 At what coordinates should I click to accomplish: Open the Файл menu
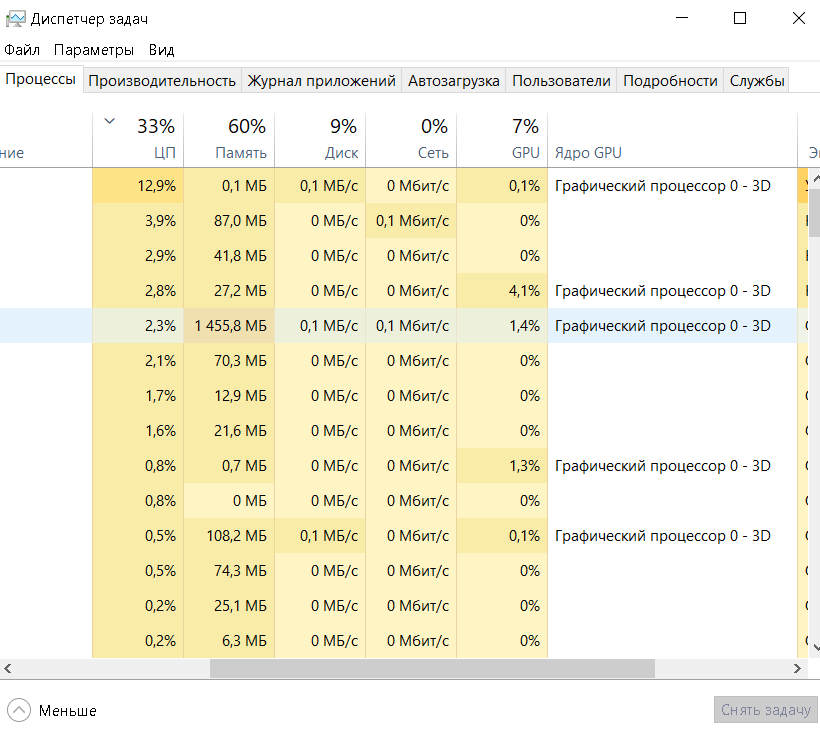(22, 50)
